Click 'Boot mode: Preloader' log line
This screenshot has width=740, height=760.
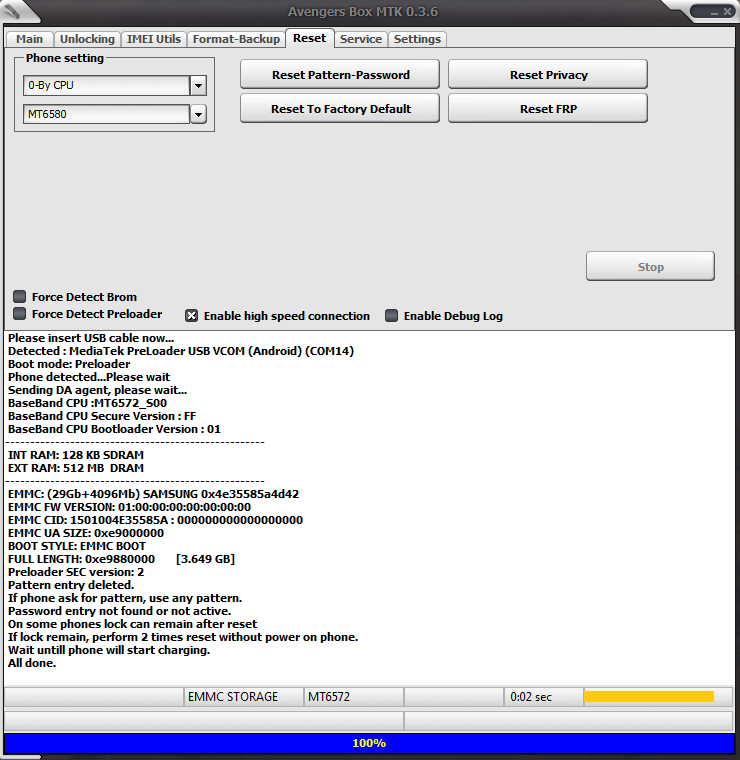(69, 364)
